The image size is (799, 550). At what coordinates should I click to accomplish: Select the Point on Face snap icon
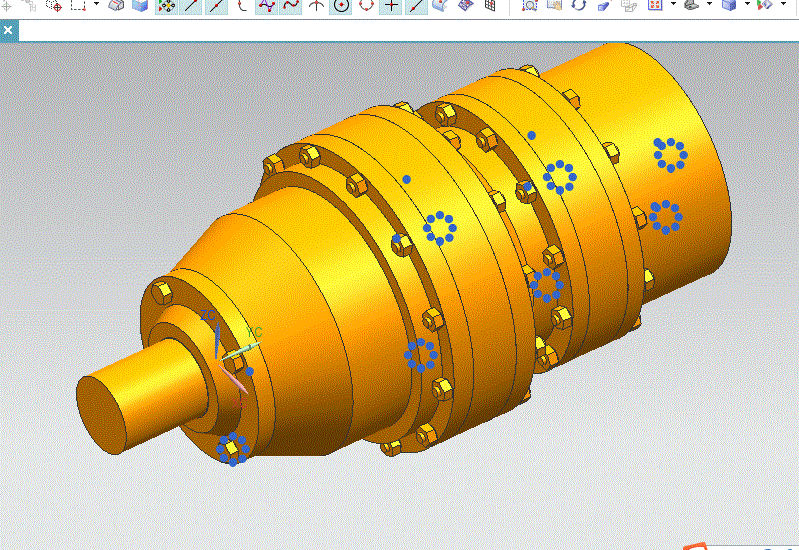(x=440, y=6)
